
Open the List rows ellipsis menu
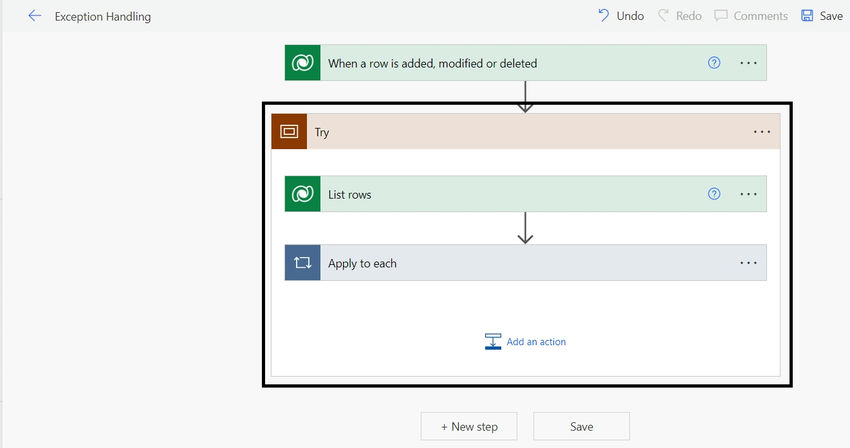coord(748,194)
